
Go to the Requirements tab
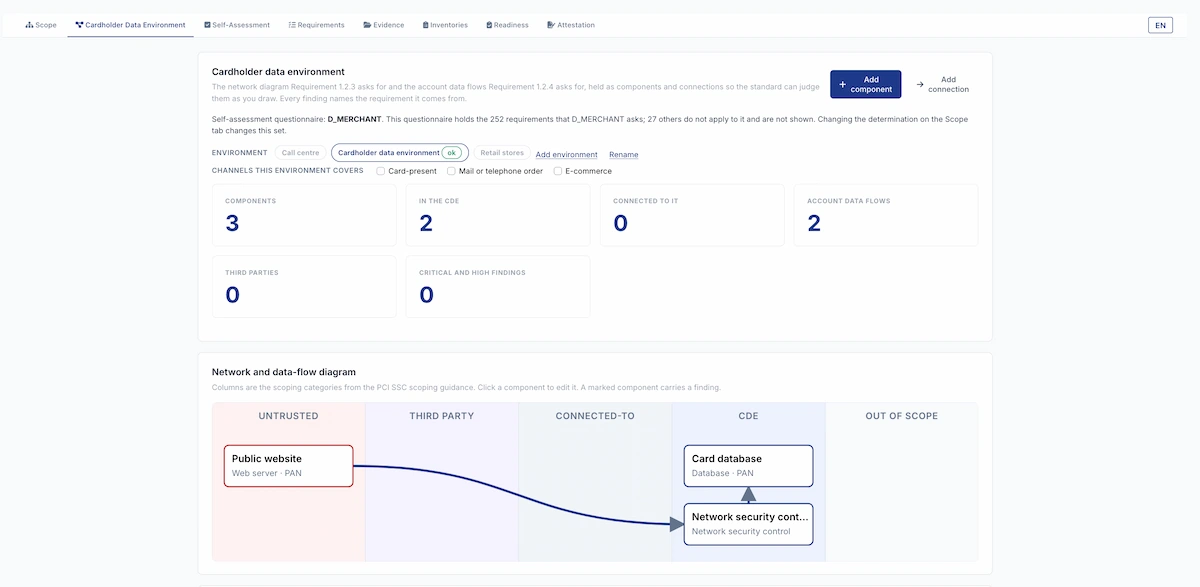(x=316, y=25)
